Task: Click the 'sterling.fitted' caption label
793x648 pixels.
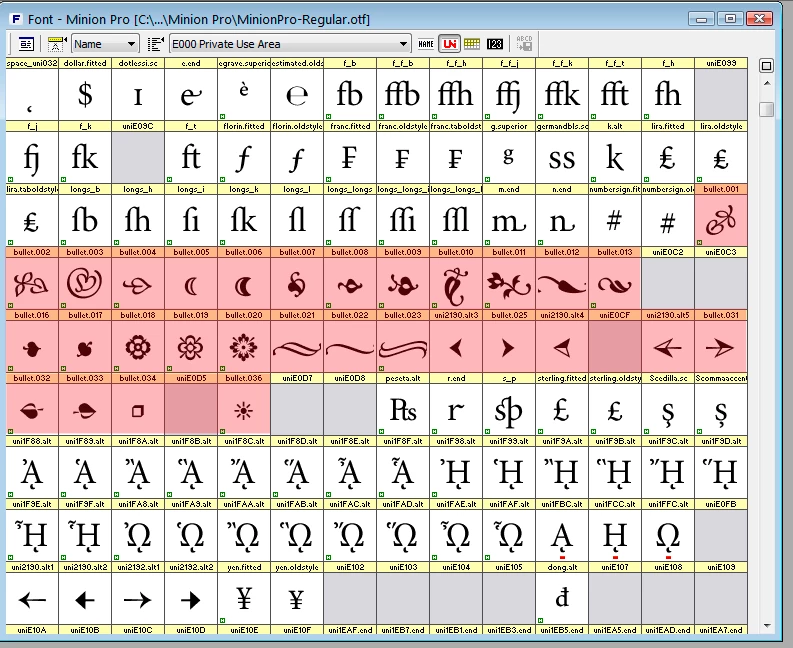Action: click(562, 378)
